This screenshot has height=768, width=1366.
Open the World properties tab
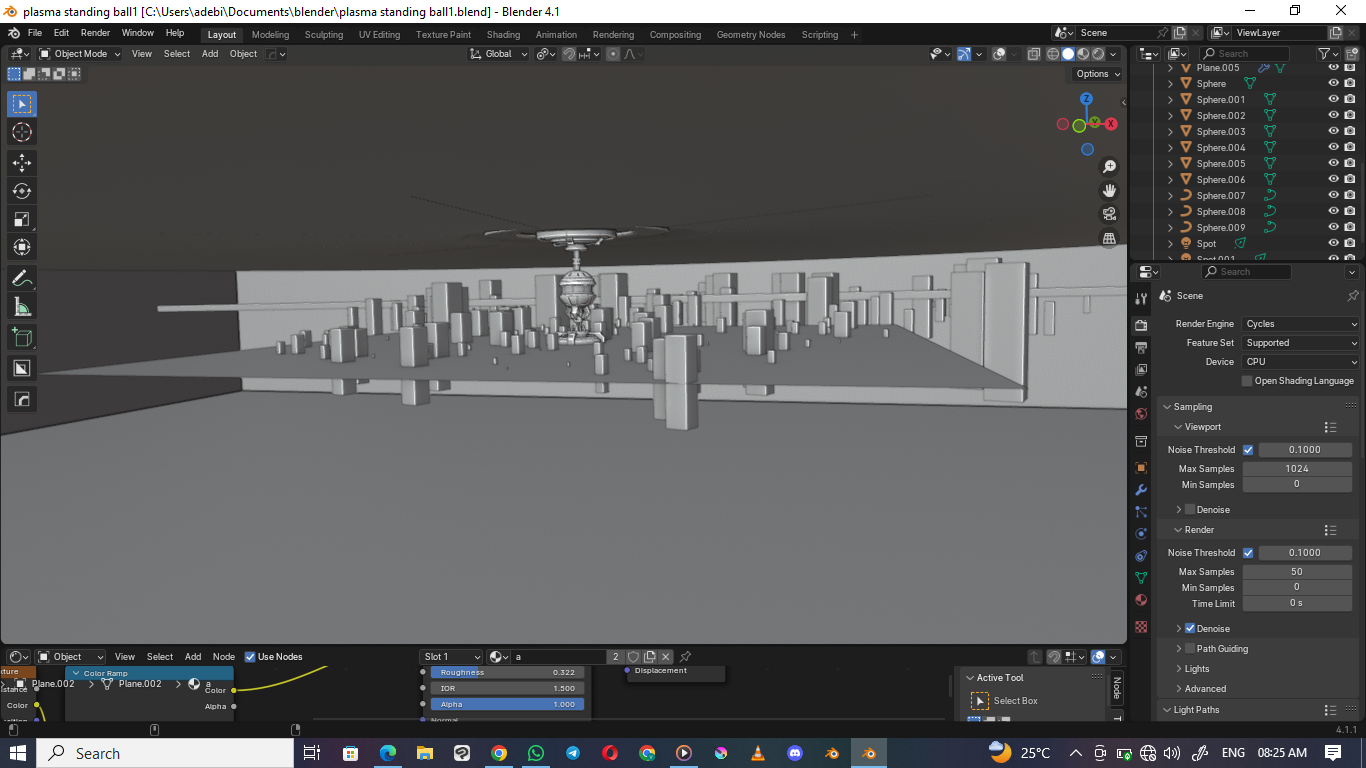[1141, 414]
